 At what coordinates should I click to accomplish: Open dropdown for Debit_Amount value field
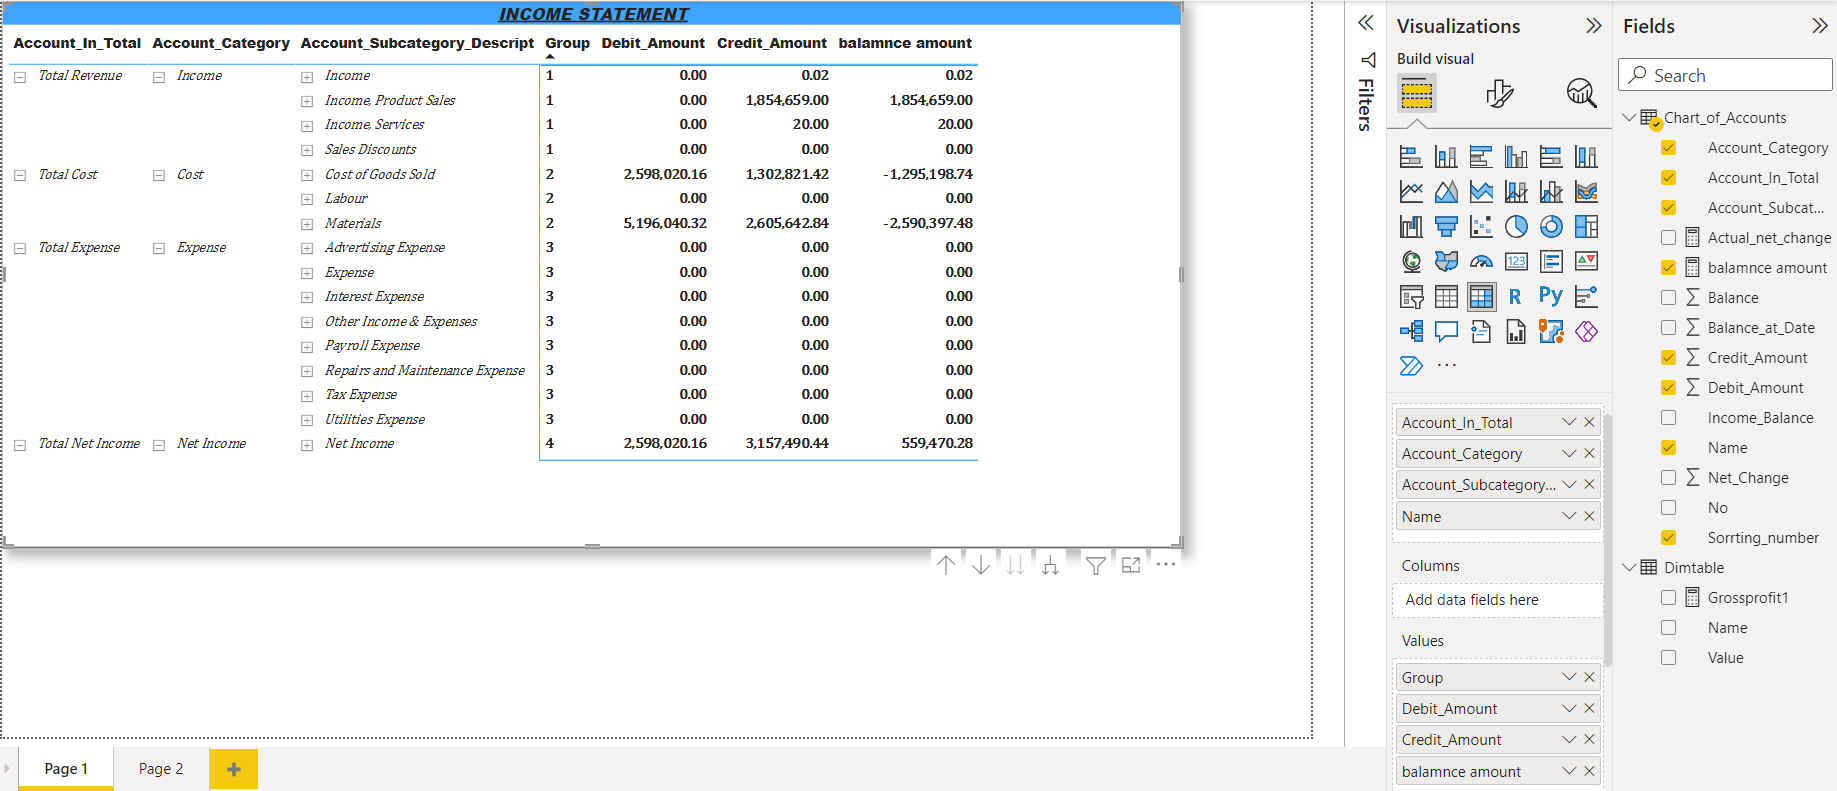(1569, 708)
